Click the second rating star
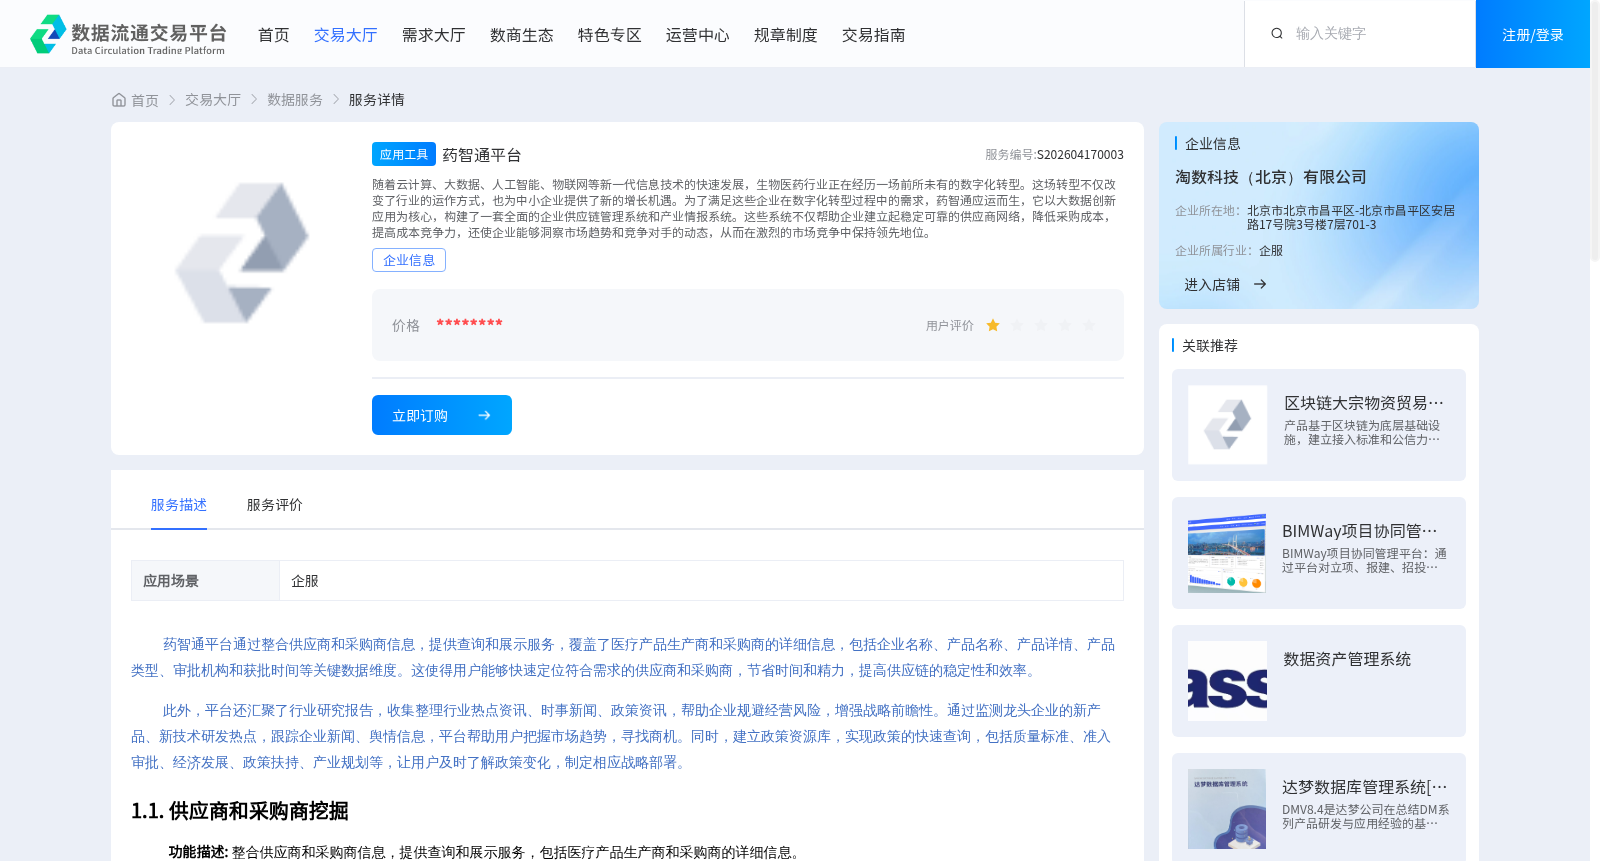The image size is (1600, 861). [x=1017, y=325]
